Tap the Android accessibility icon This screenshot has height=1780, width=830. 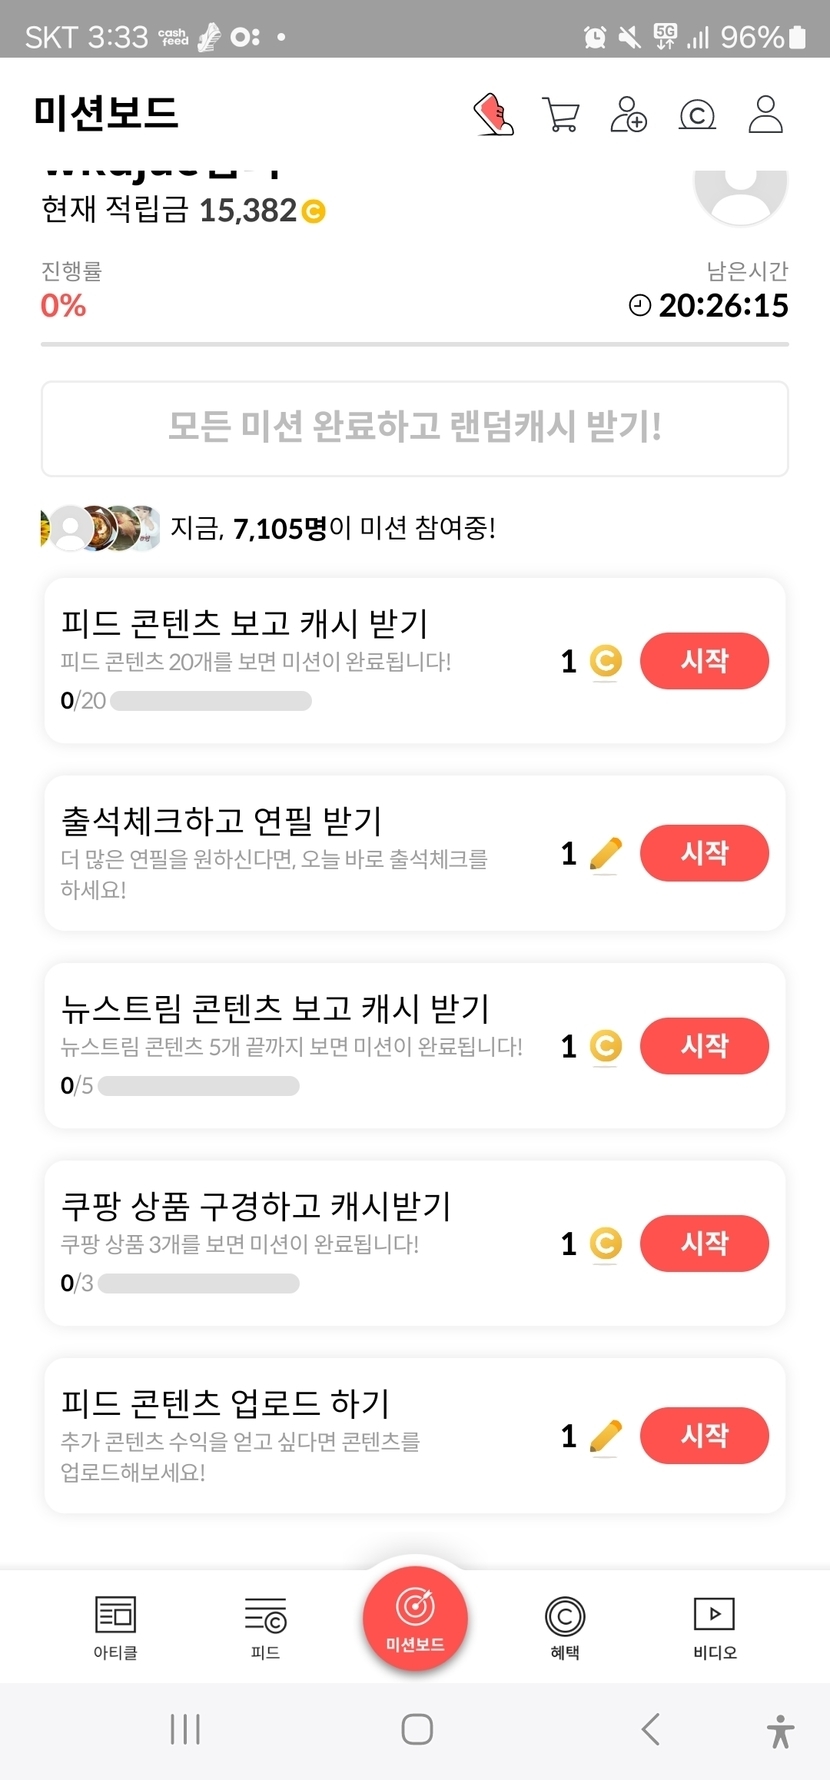pyautogui.click(x=780, y=1730)
